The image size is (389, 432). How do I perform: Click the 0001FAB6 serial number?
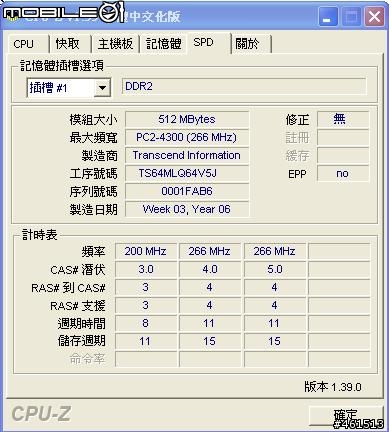[x=187, y=191]
